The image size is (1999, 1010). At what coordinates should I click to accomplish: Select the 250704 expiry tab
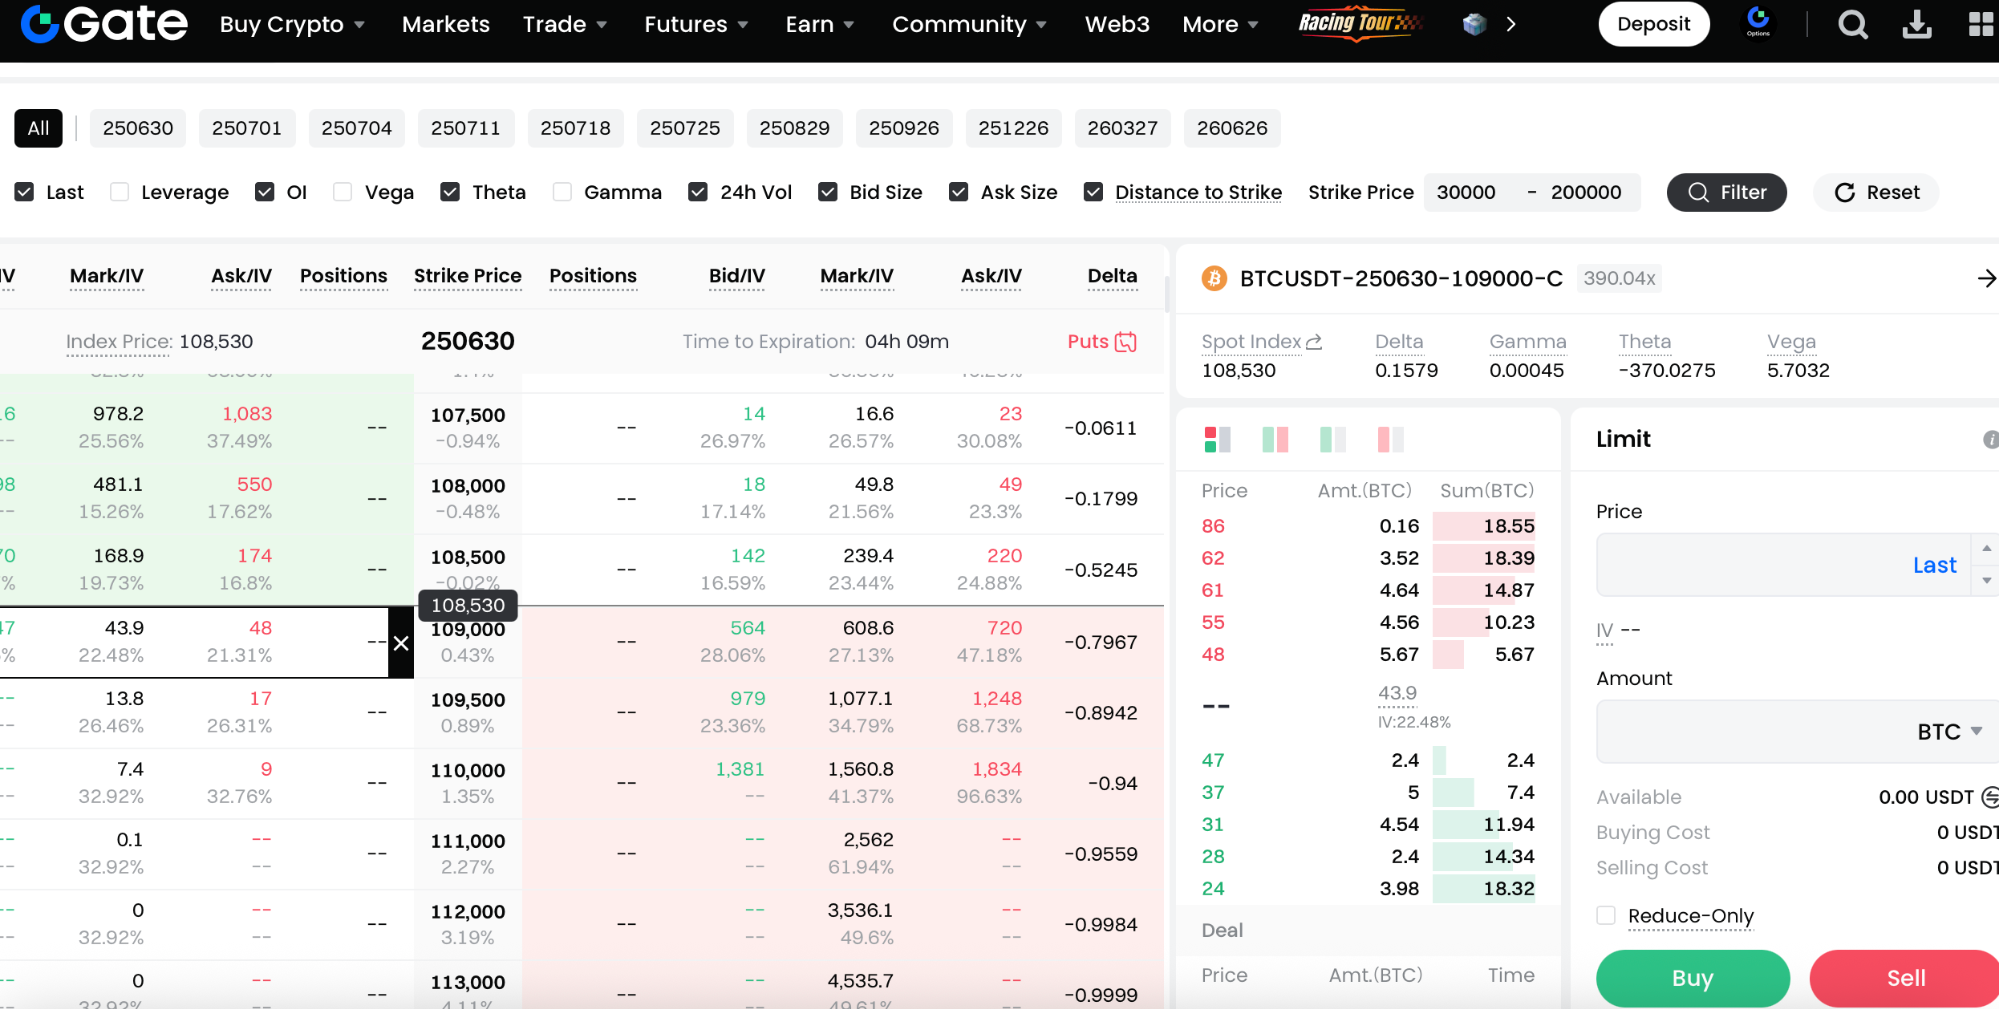(356, 128)
